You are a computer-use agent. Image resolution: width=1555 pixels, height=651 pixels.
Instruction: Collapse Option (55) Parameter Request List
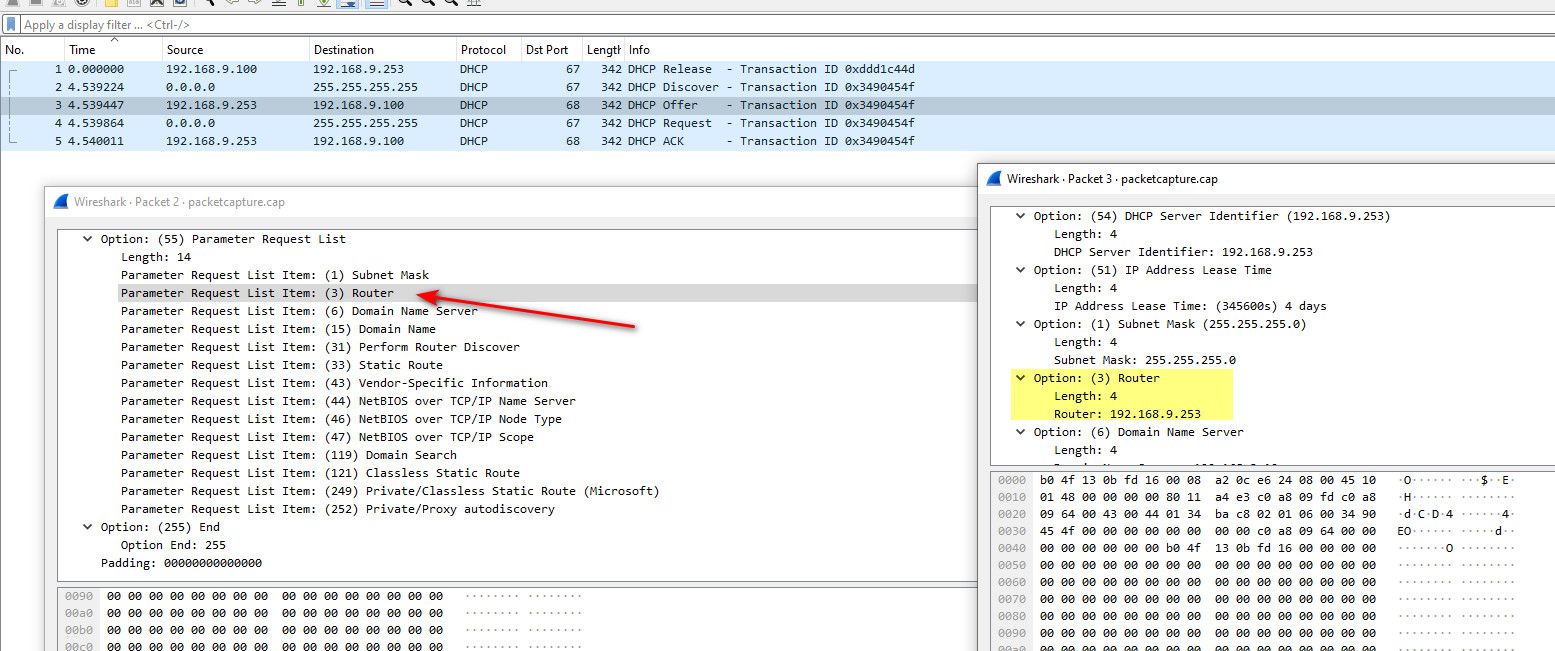pos(88,239)
